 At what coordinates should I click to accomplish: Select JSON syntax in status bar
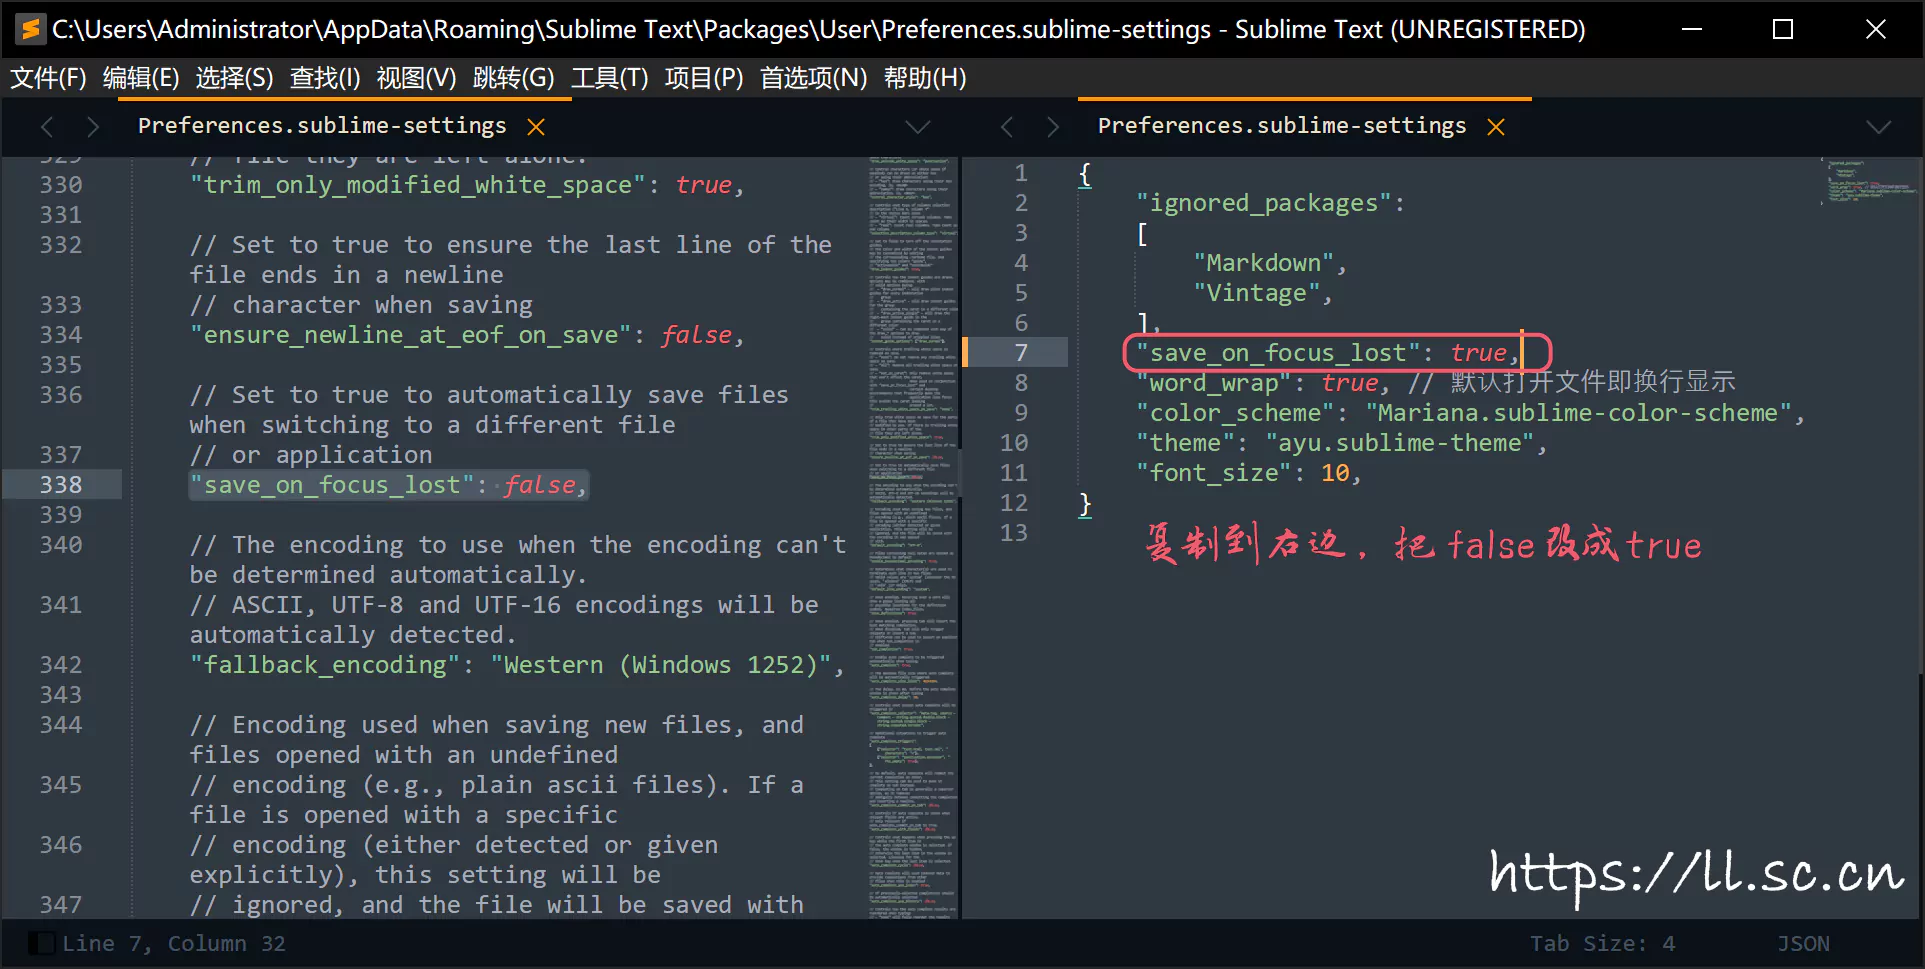(1803, 943)
